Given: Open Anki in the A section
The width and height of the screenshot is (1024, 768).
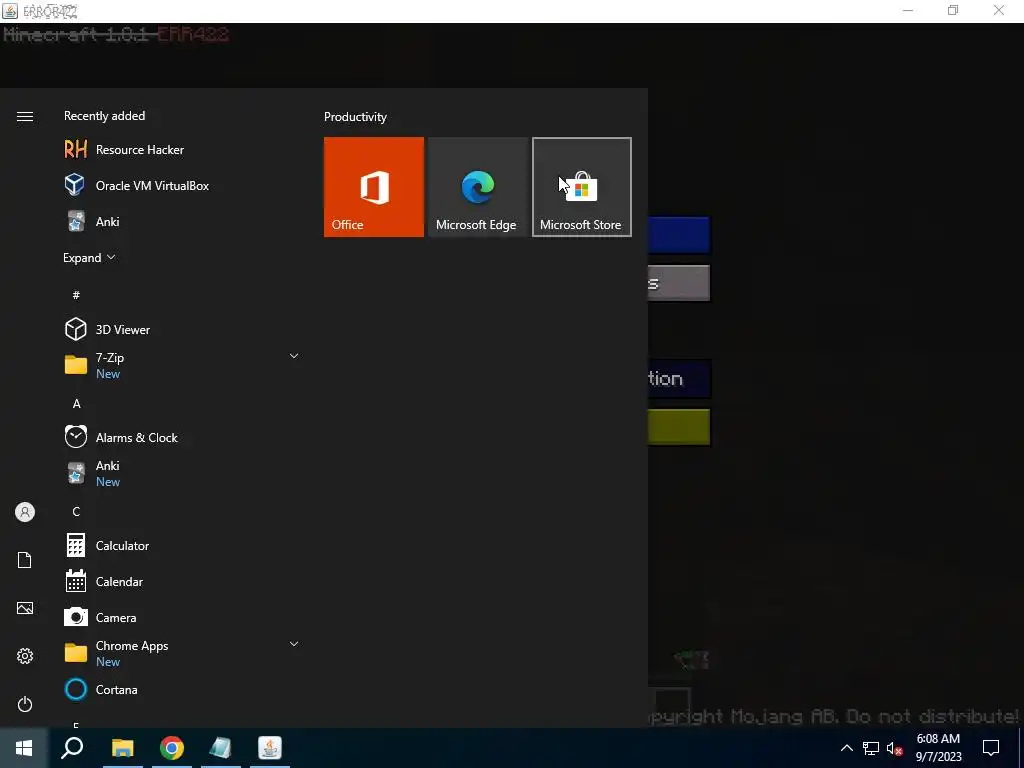Looking at the screenshot, I should click(x=180, y=473).
